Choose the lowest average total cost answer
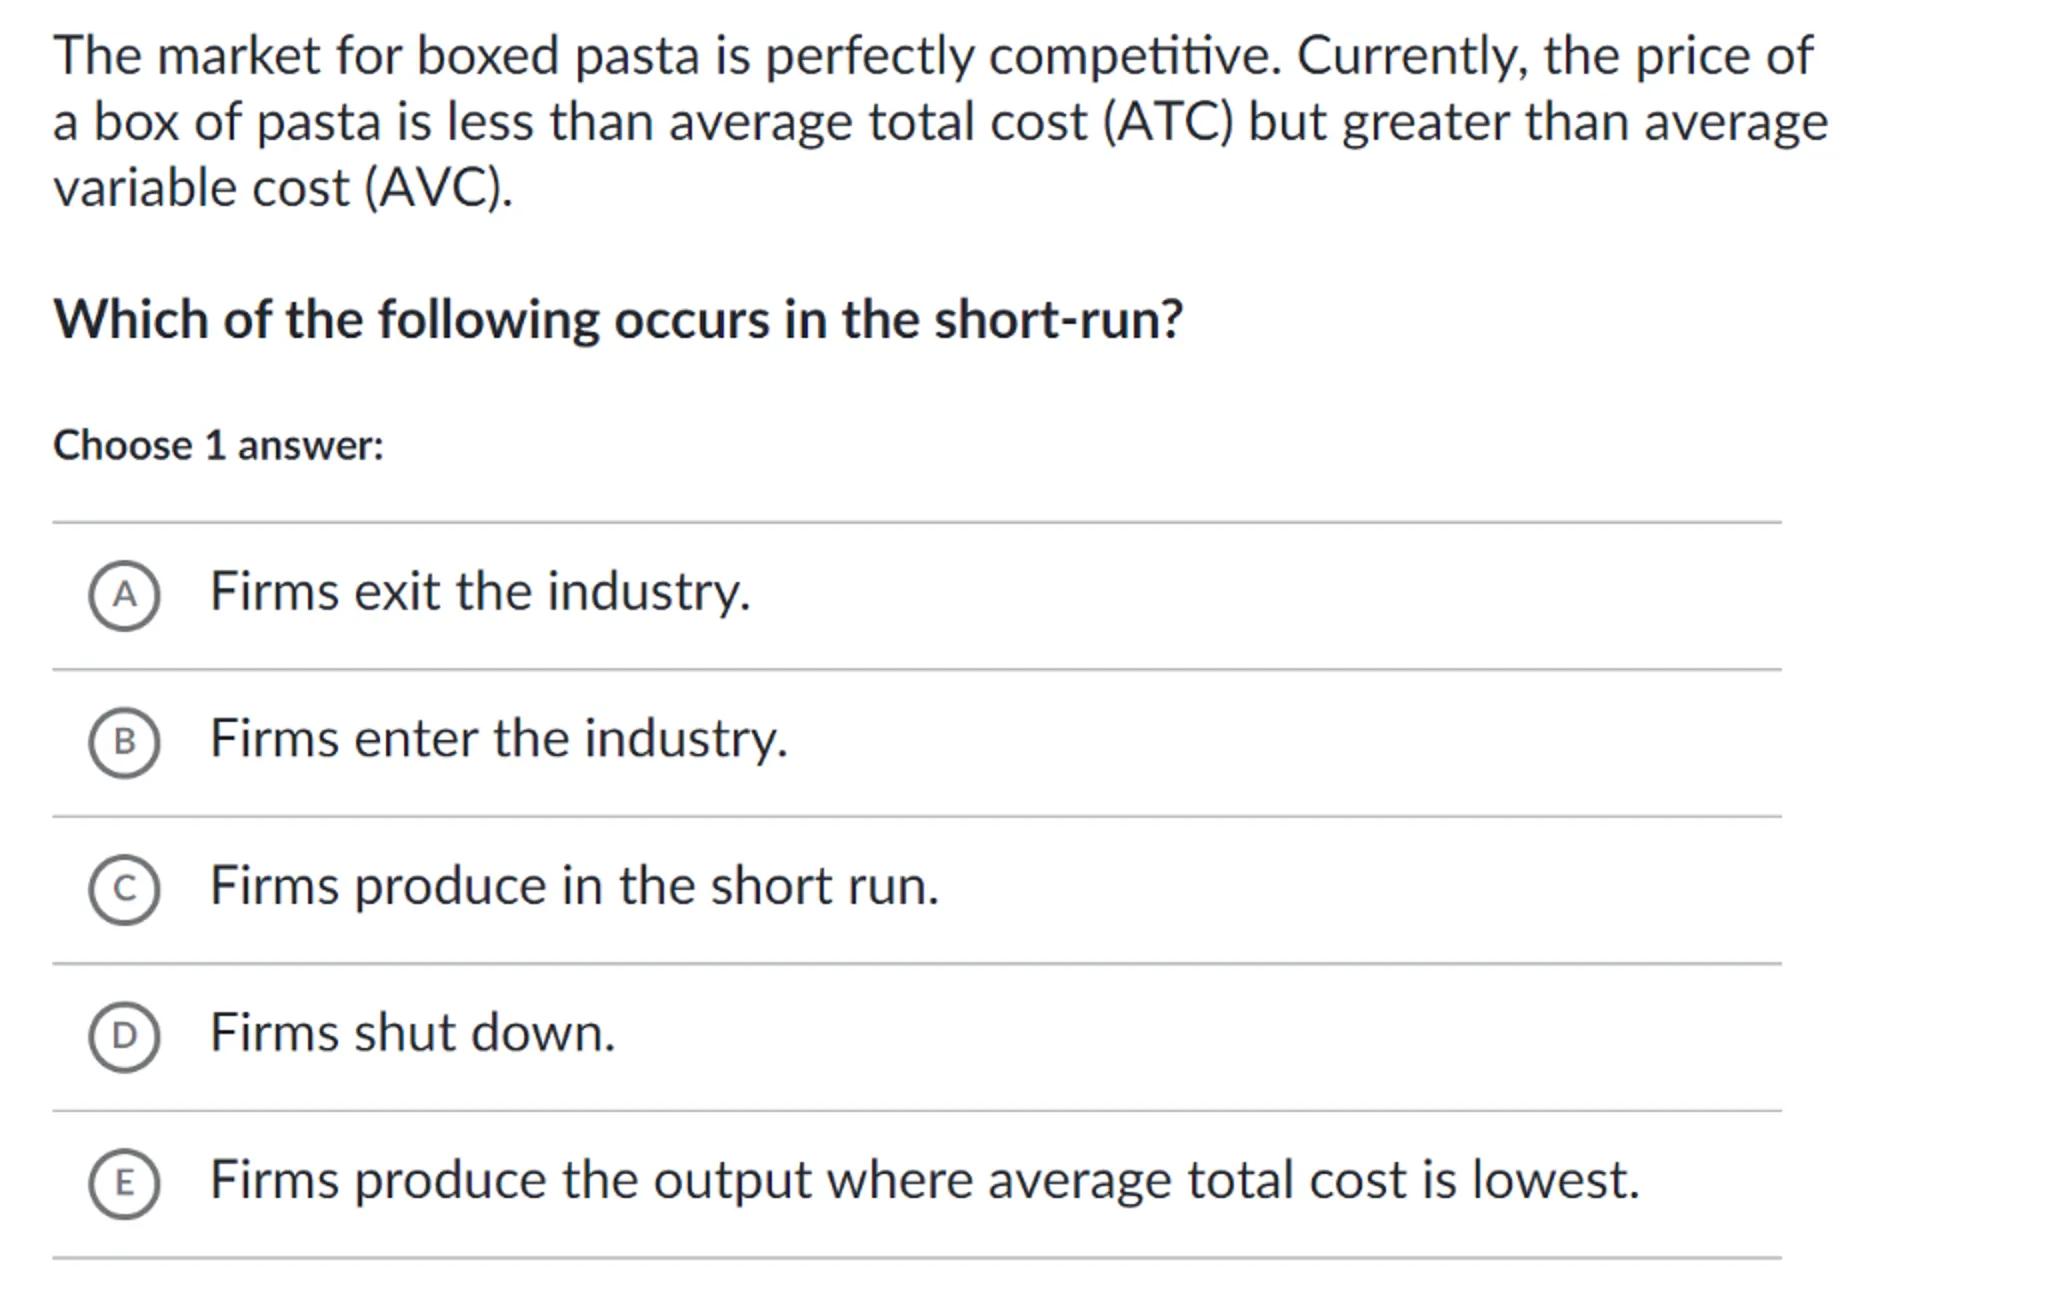 [x=924, y=1180]
